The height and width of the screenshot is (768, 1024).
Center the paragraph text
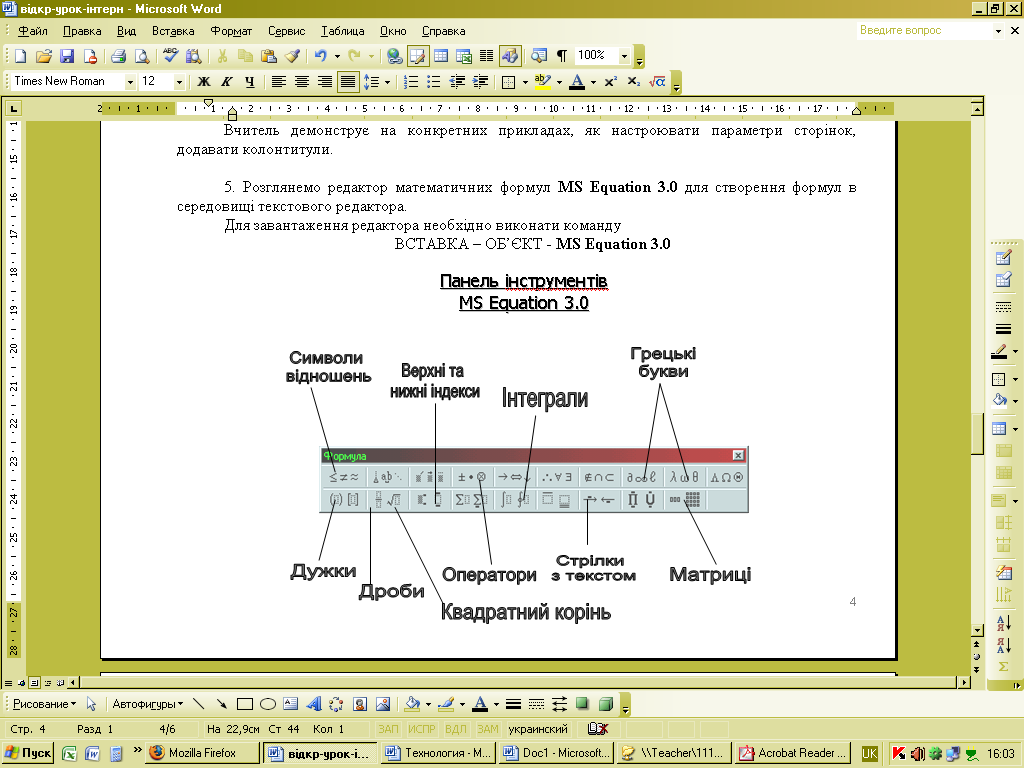(301, 82)
